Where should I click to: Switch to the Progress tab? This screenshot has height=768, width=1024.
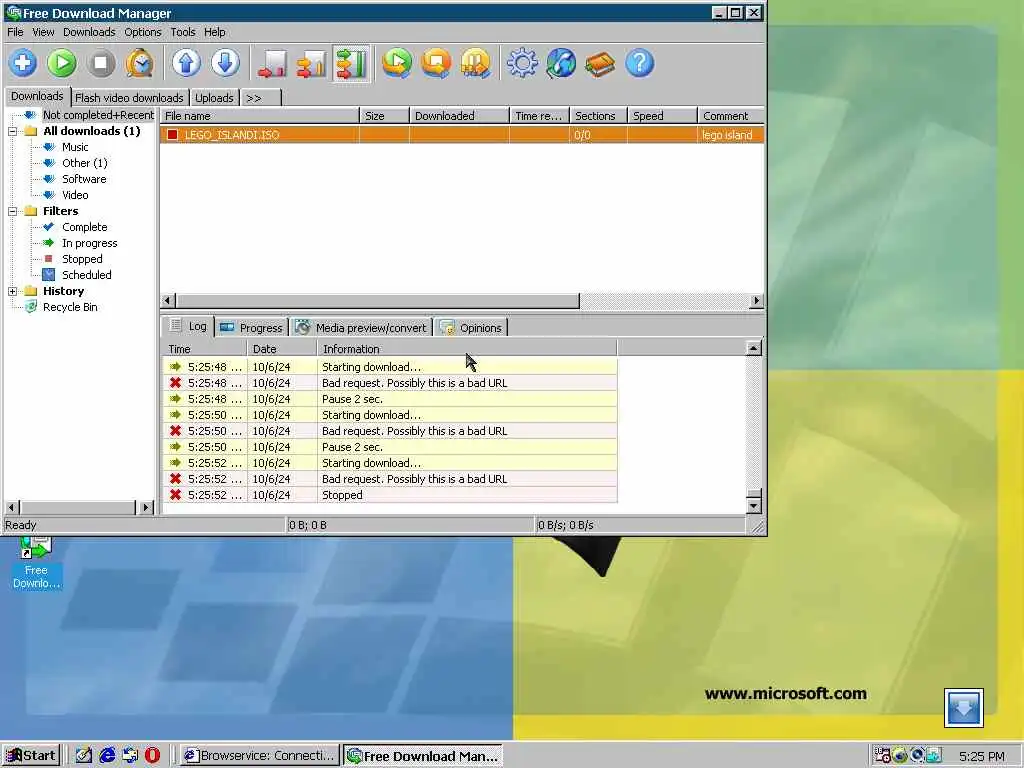pos(252,328)
